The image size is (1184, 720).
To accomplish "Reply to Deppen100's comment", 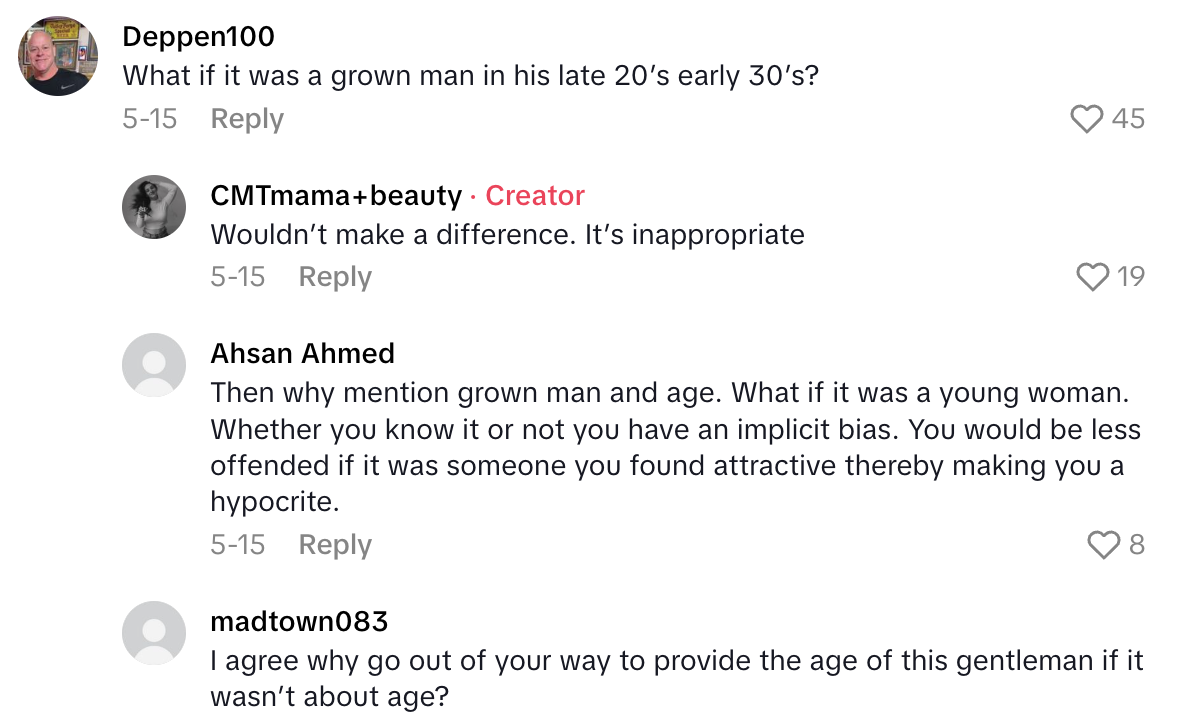I will coord(246,118).
